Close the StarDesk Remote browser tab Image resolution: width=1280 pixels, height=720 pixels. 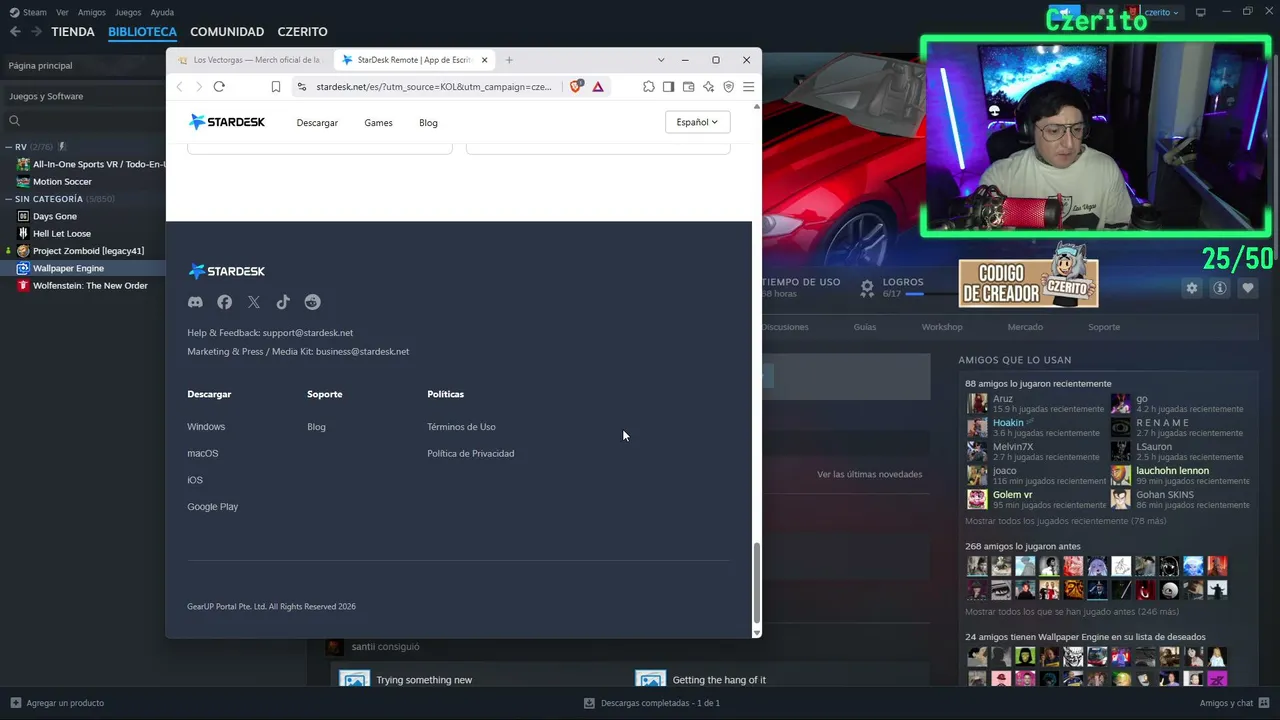coord(485,60)
